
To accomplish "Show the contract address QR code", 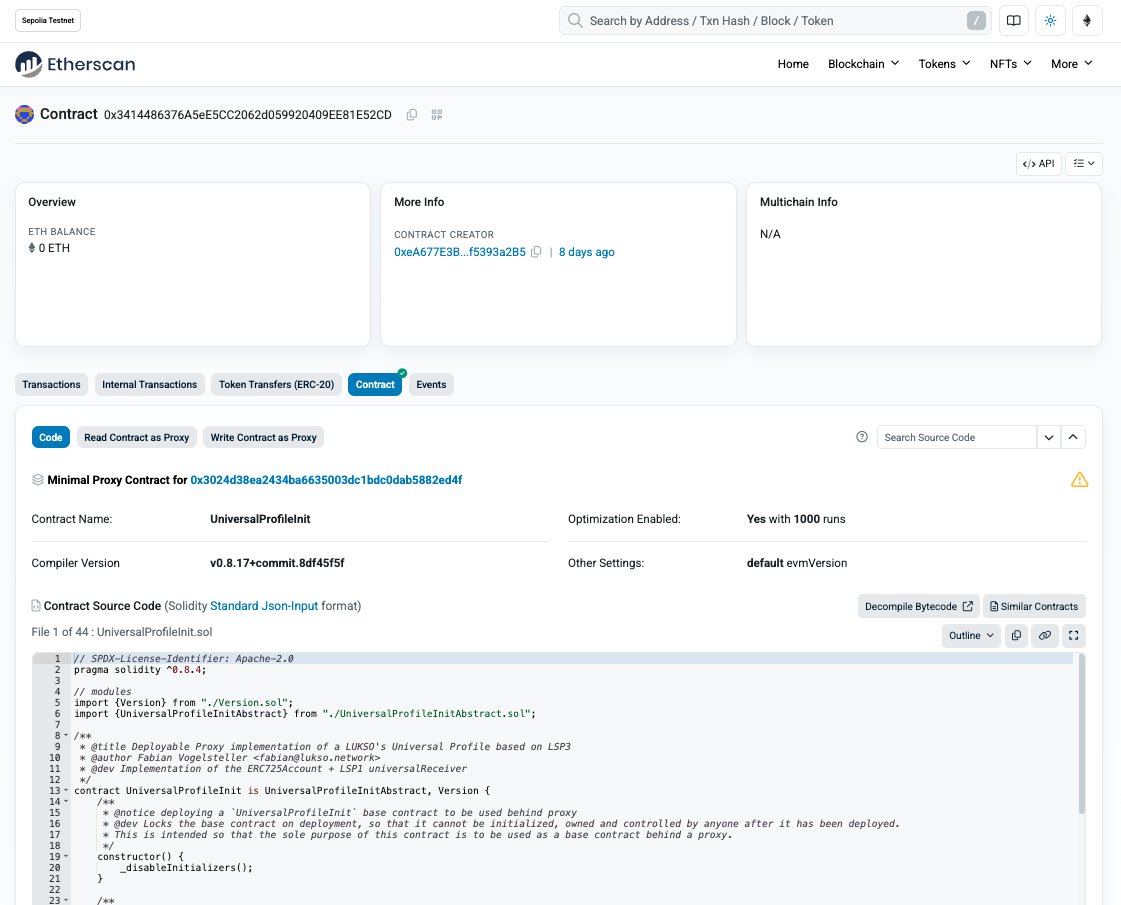I will tap(436, 115).
